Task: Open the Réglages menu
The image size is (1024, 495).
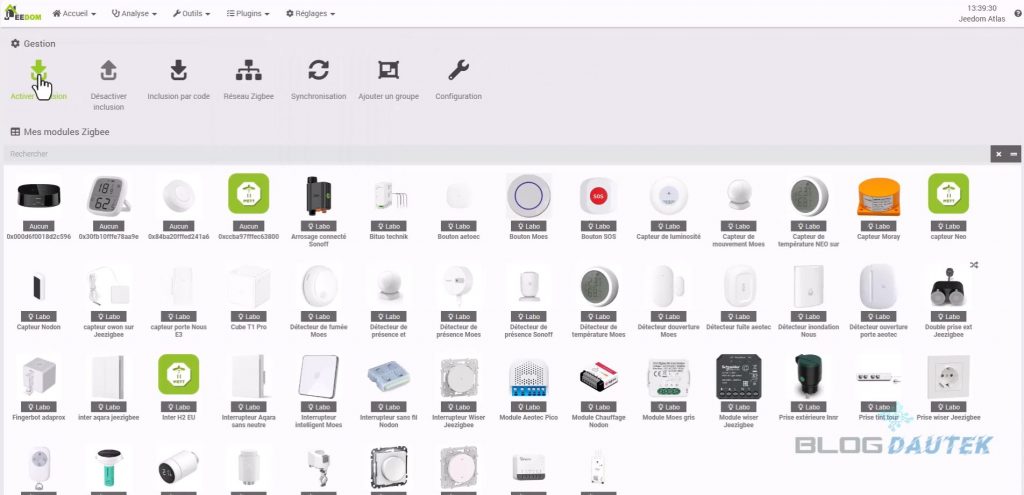Action: (310, 14)
